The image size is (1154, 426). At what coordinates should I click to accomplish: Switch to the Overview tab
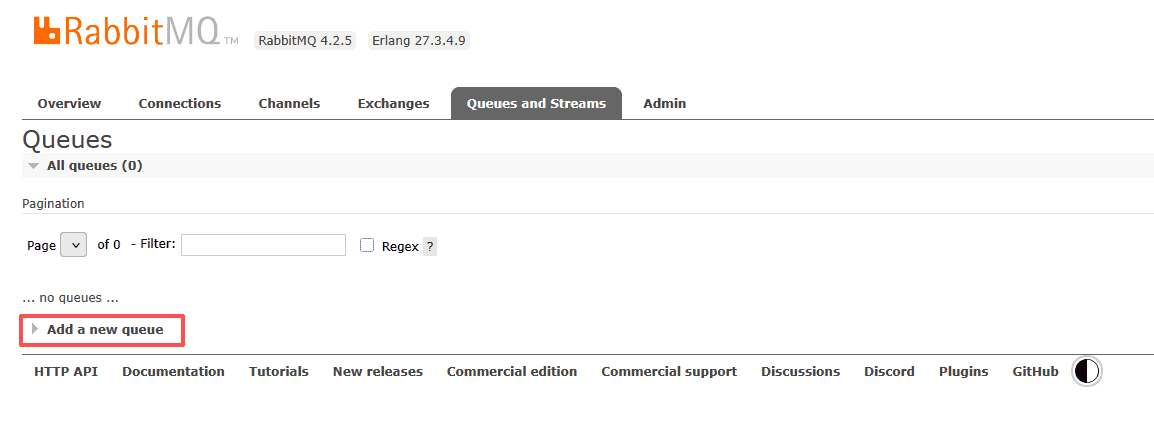coord(69,104)
